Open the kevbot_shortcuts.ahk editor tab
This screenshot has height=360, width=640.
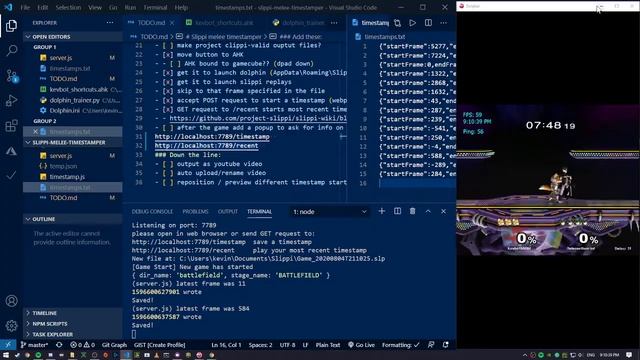pos(224,23)
